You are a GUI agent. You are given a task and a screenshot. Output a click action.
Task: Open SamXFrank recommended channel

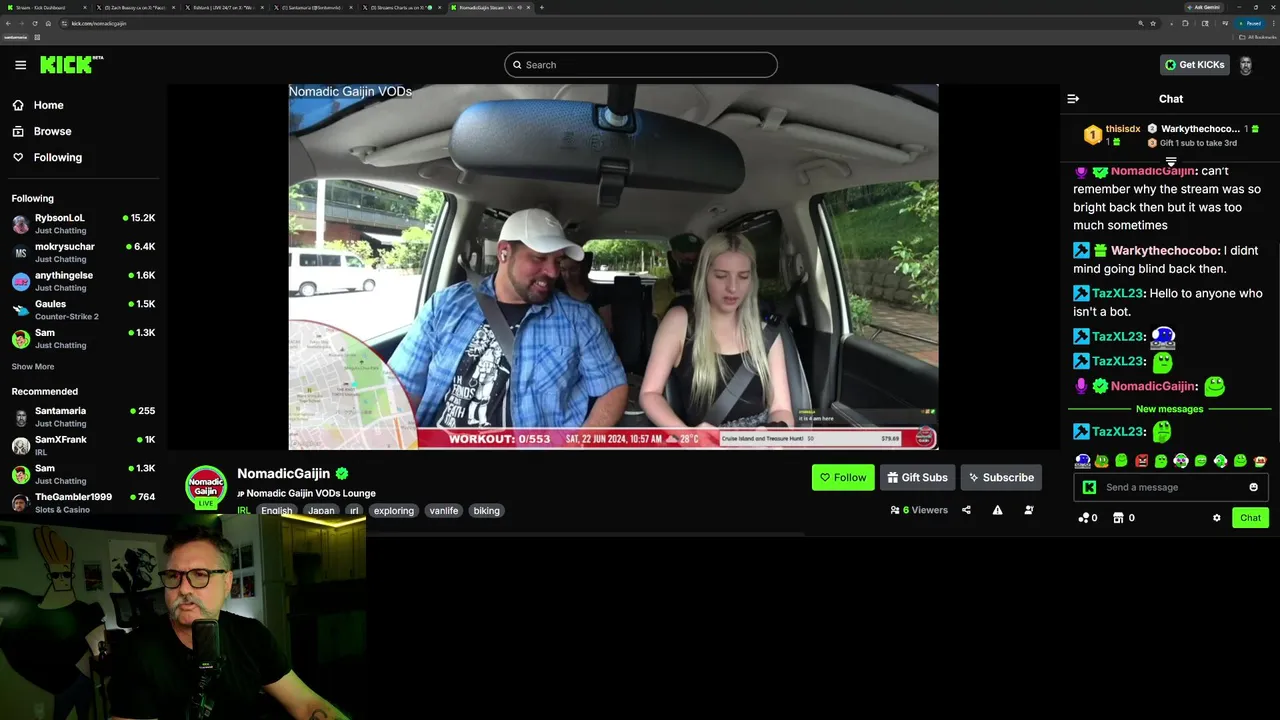click(83, 445)
